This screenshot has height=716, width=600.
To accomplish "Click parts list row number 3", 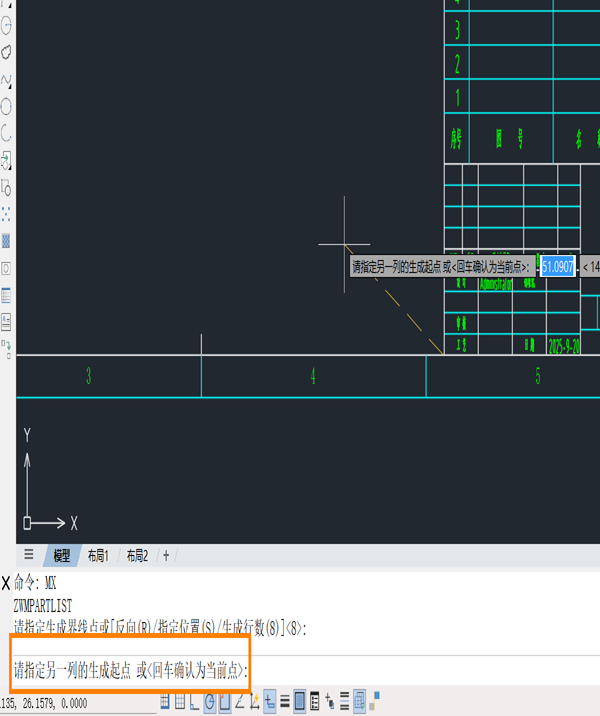I will coord(457,30).
